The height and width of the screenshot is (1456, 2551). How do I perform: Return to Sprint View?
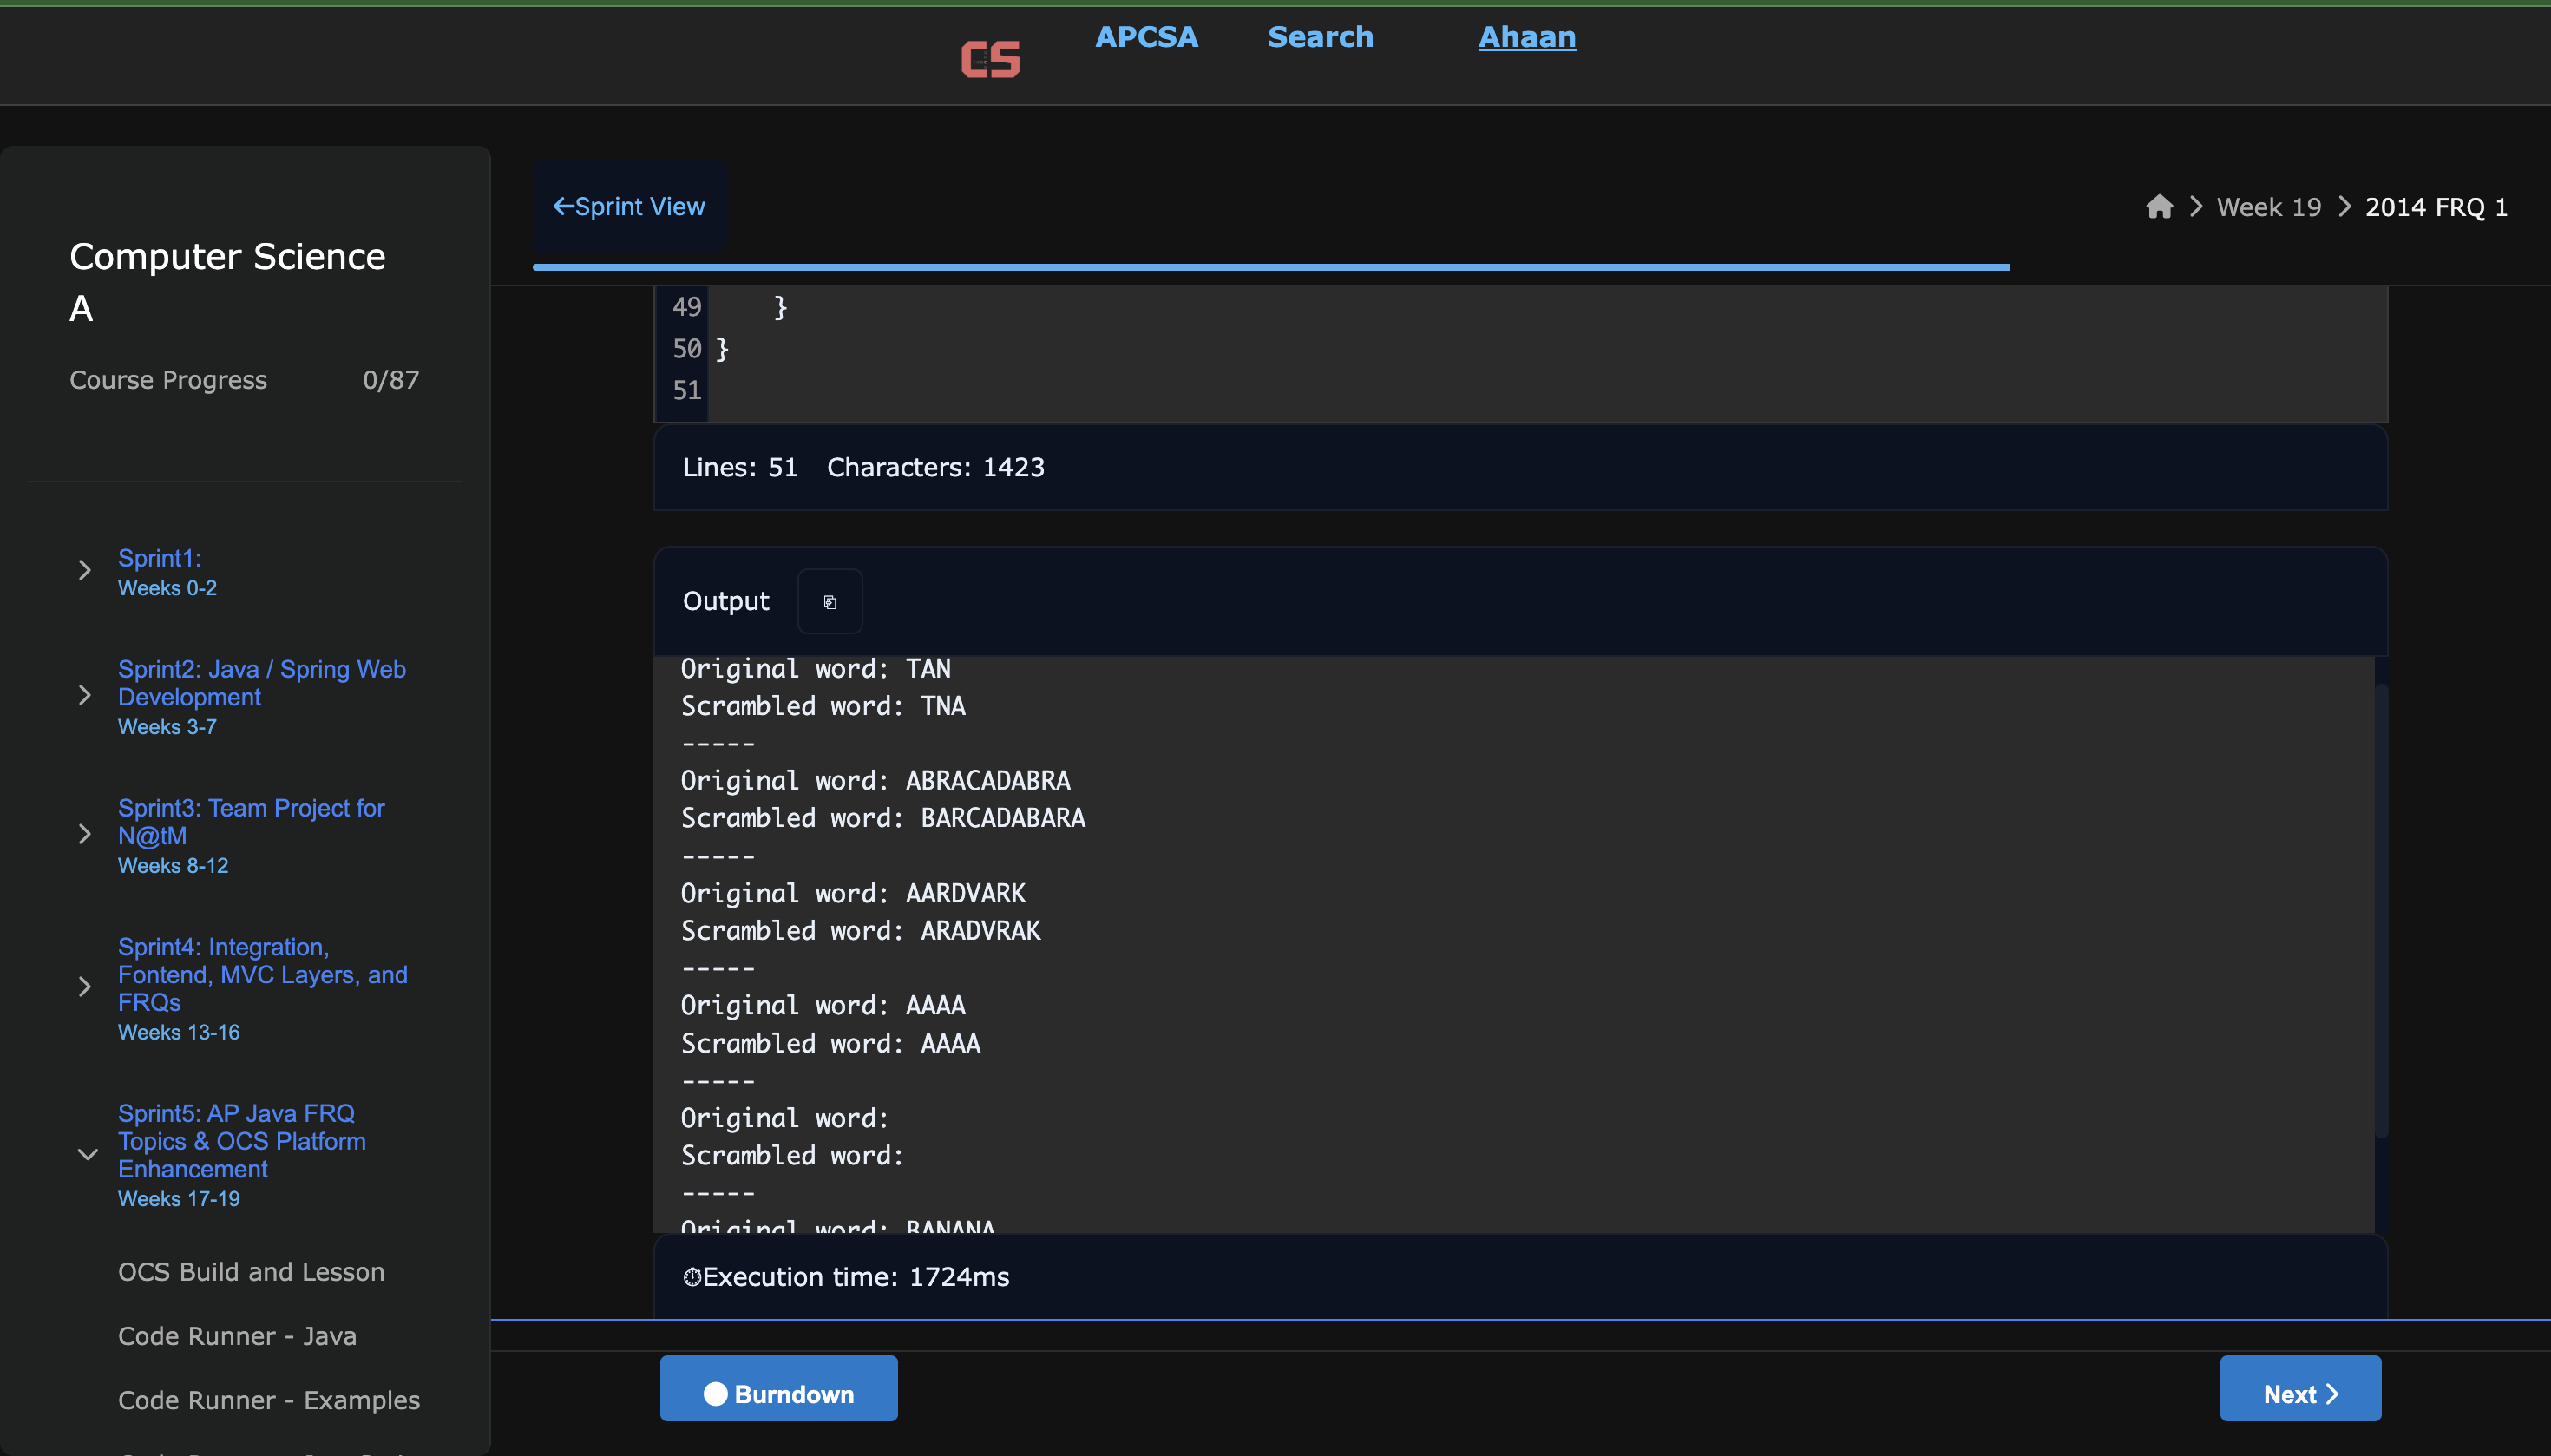(x=629, y=207)
